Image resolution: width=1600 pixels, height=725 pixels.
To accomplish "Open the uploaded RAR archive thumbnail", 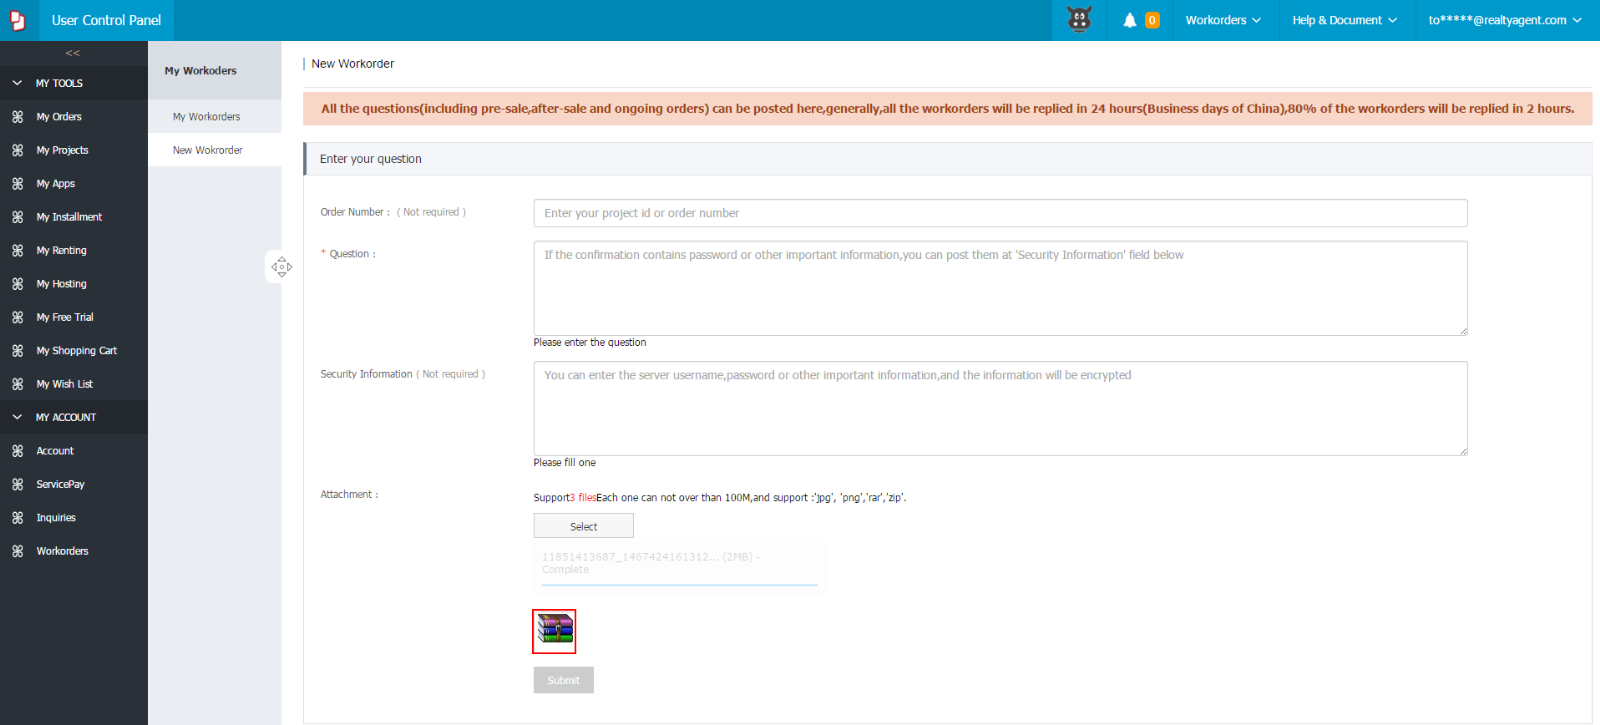I will tap(554, 631).
